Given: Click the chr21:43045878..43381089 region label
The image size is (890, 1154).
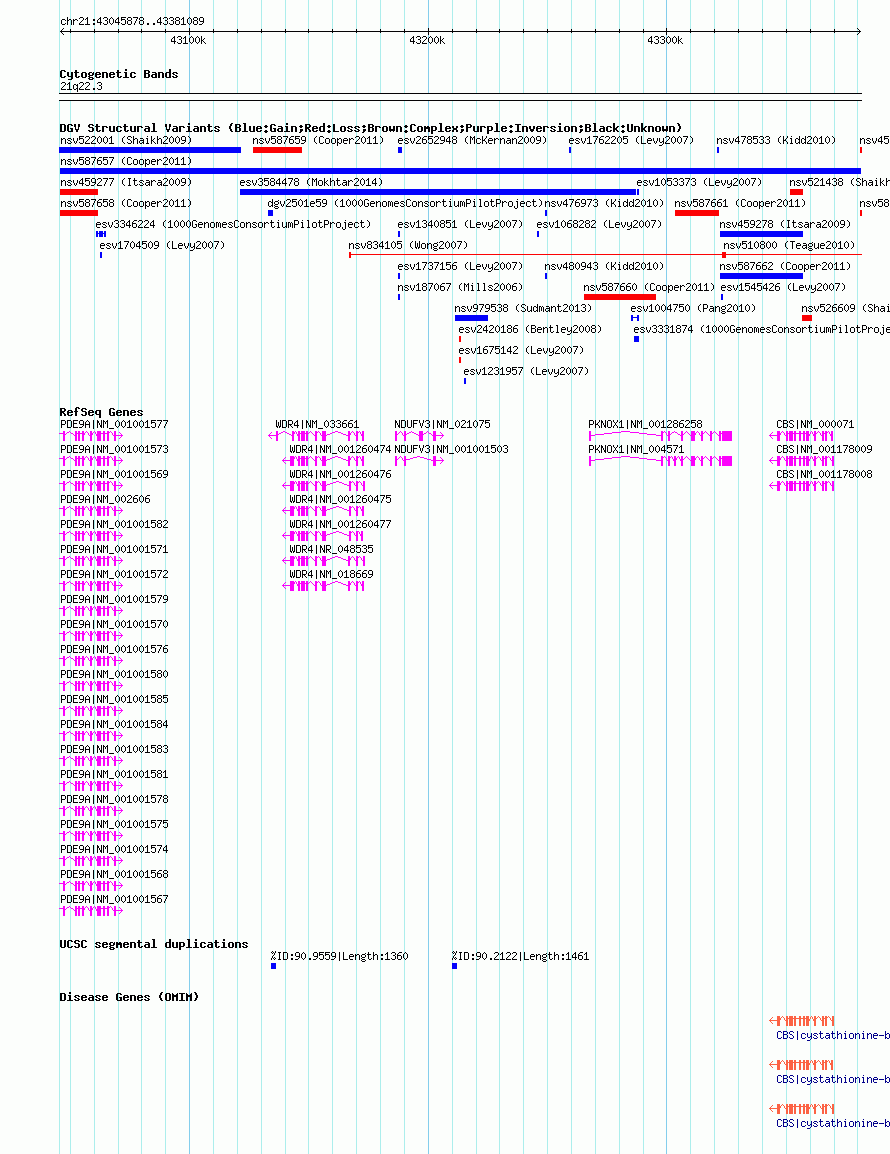Looking at the screenshot, I should [133, 21].
